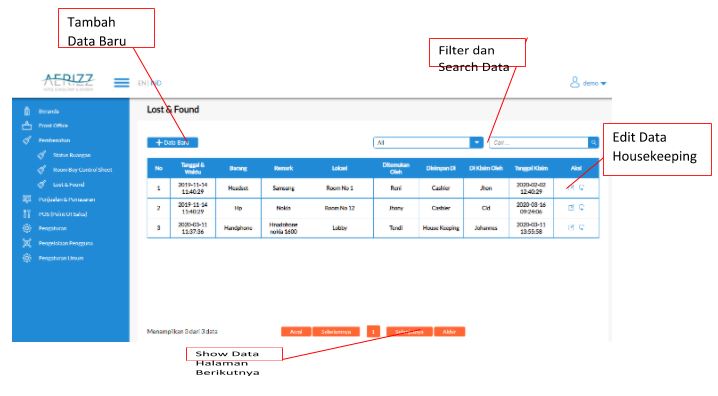Click the Pengaturan Umum gear icon
This screenshot has height=396, width=718.
[27, 258]
